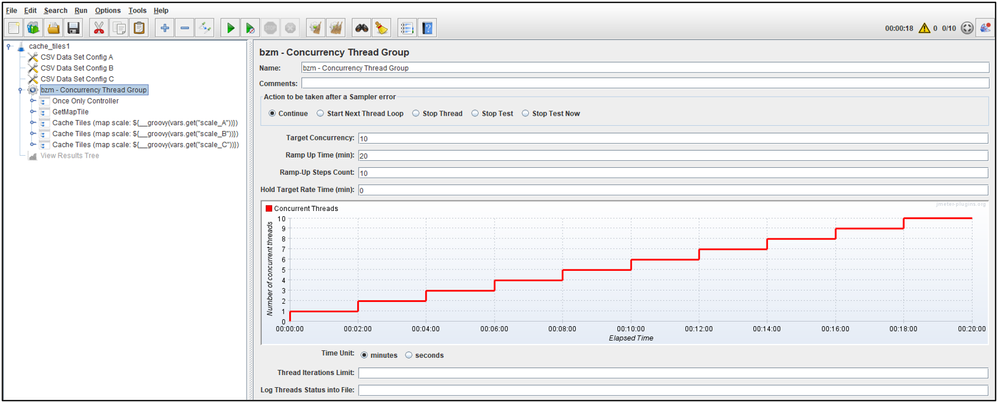Expand Cache Tiles scale_A node
This screenshot has width=998, height=403.
coord(32,123)
